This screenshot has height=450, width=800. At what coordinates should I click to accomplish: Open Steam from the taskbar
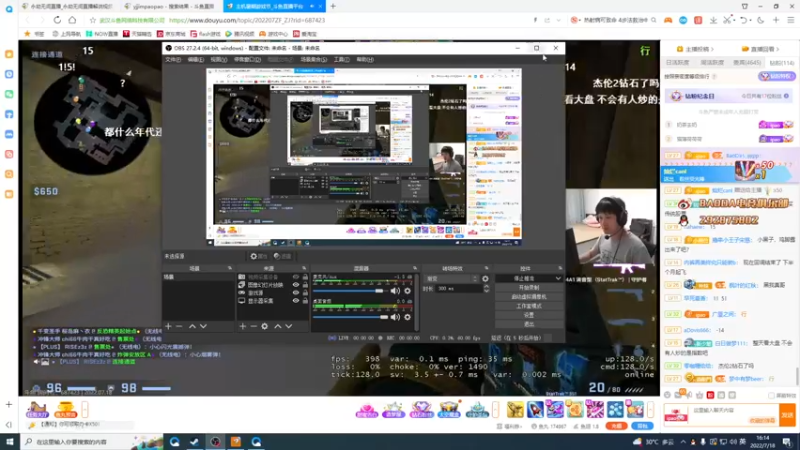(x=194, y=441)
